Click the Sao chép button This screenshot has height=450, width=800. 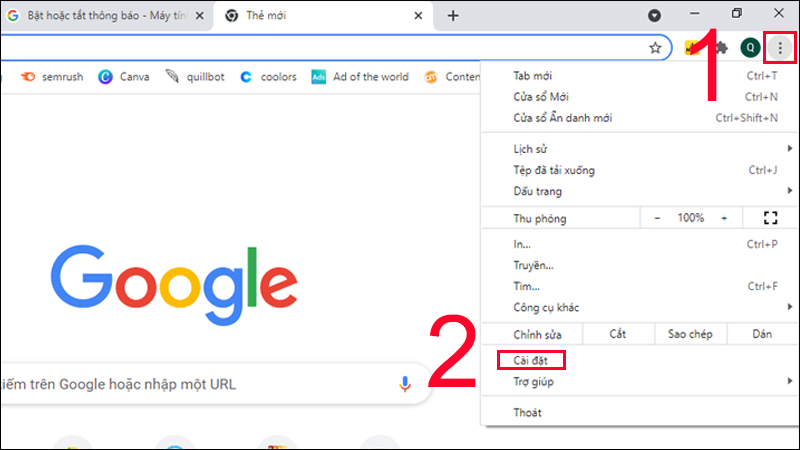[690, 334]
